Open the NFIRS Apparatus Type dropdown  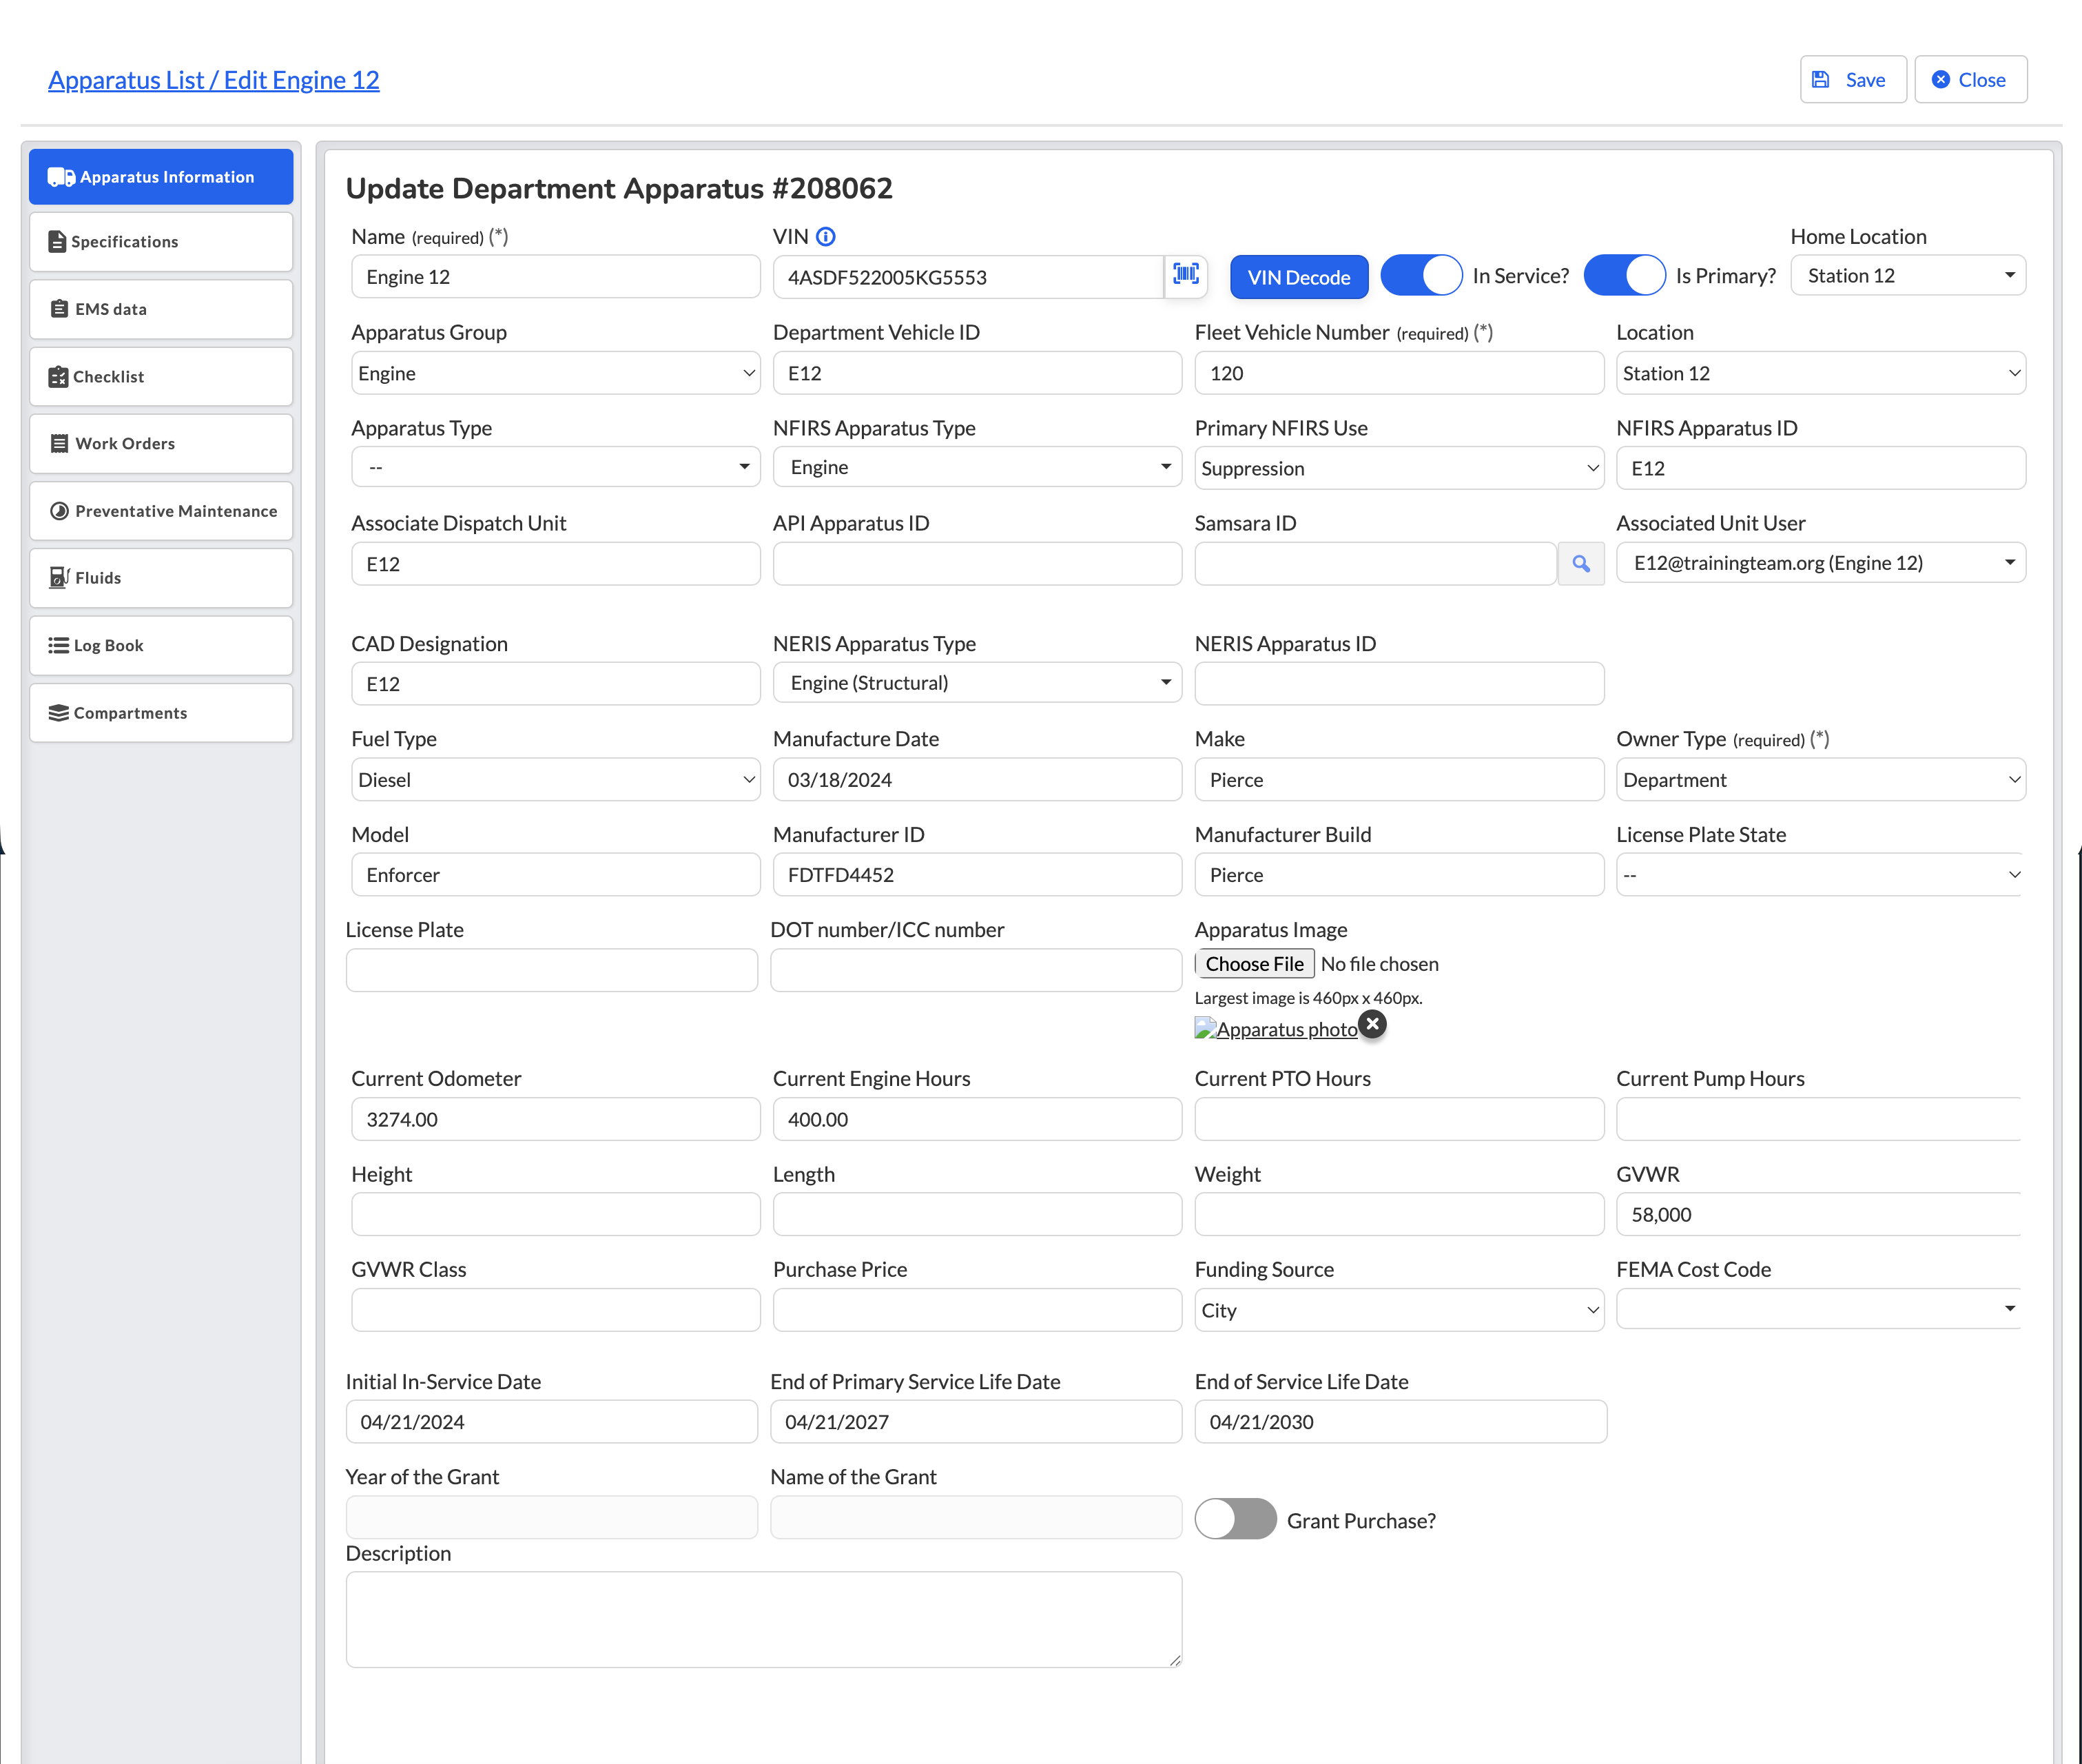977,467
